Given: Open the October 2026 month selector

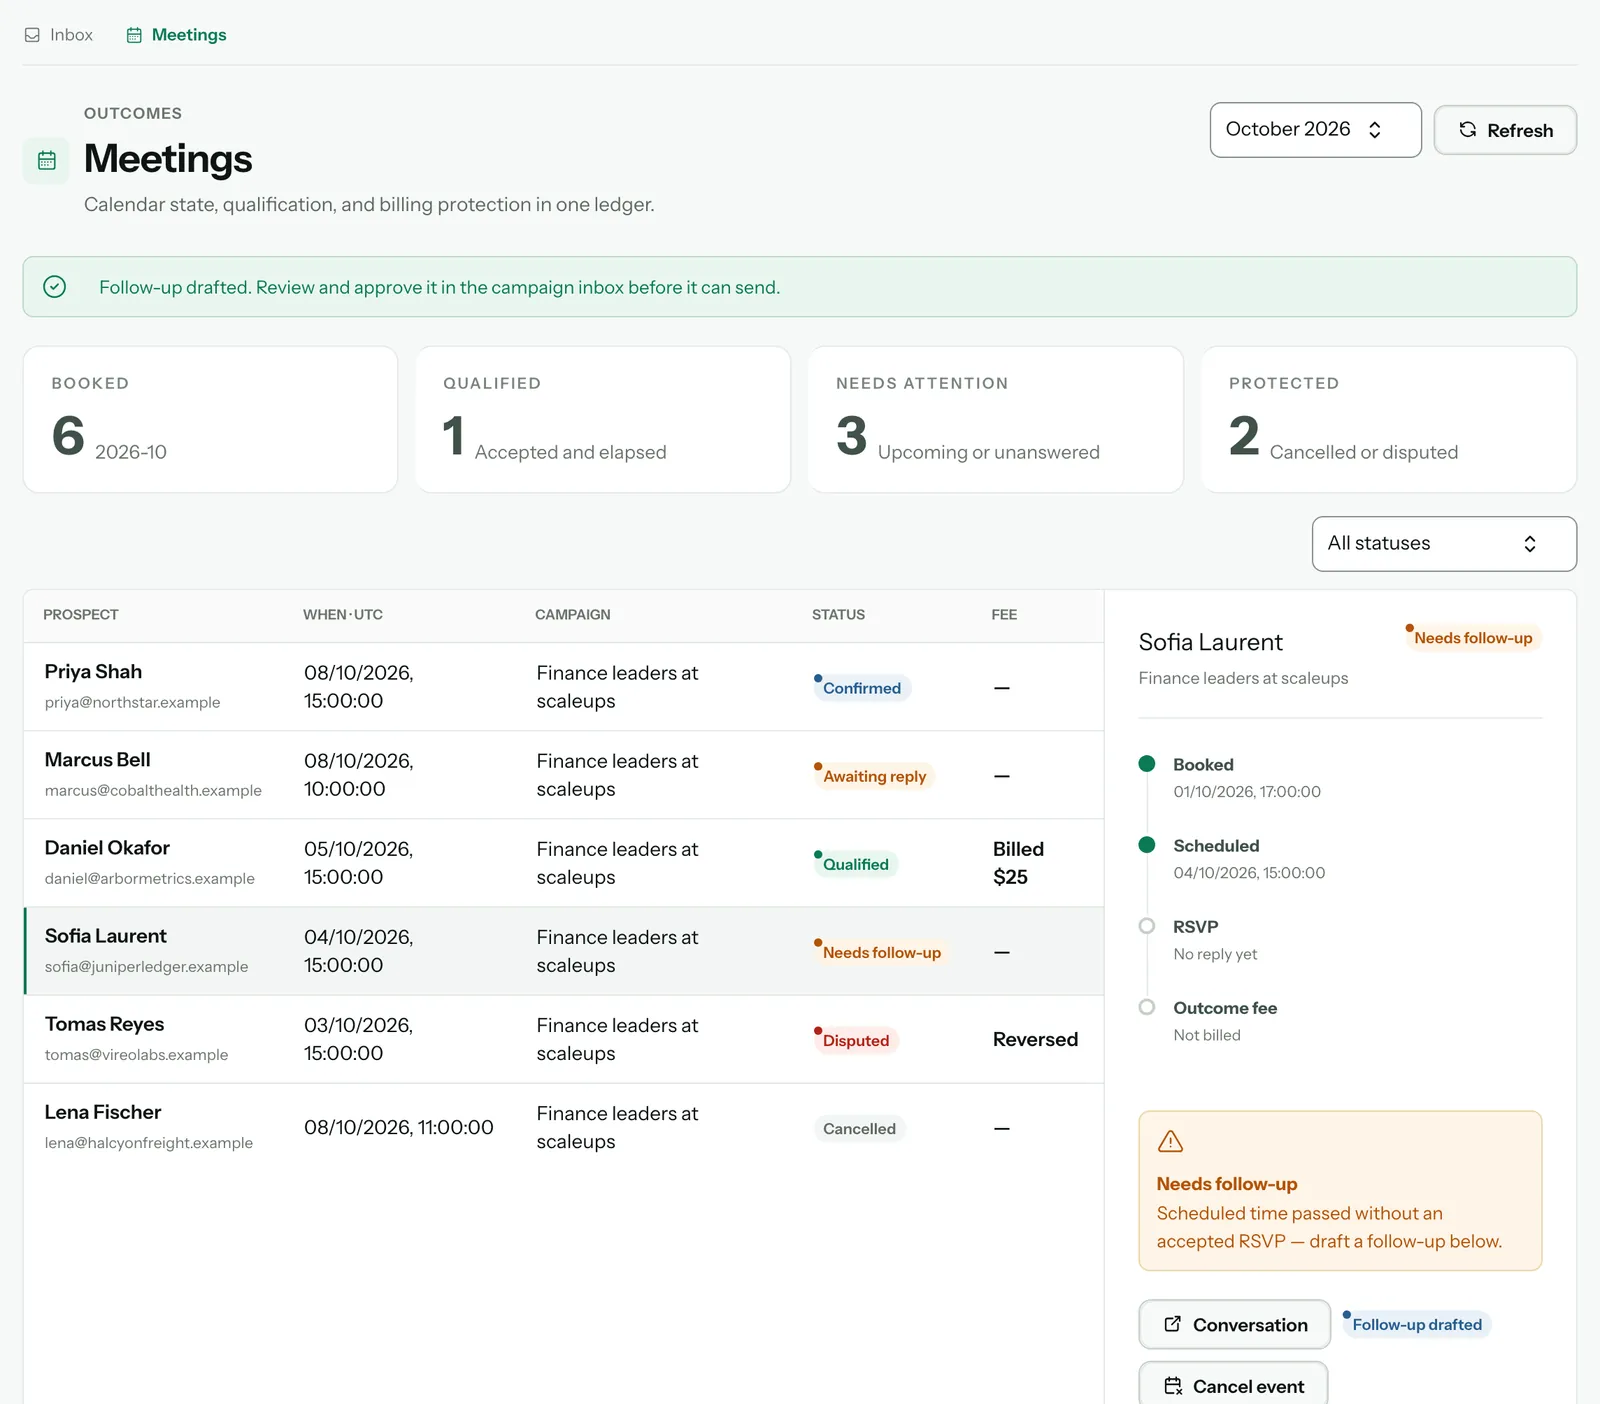Looking at the screenshot, I should pos(1315,130).
